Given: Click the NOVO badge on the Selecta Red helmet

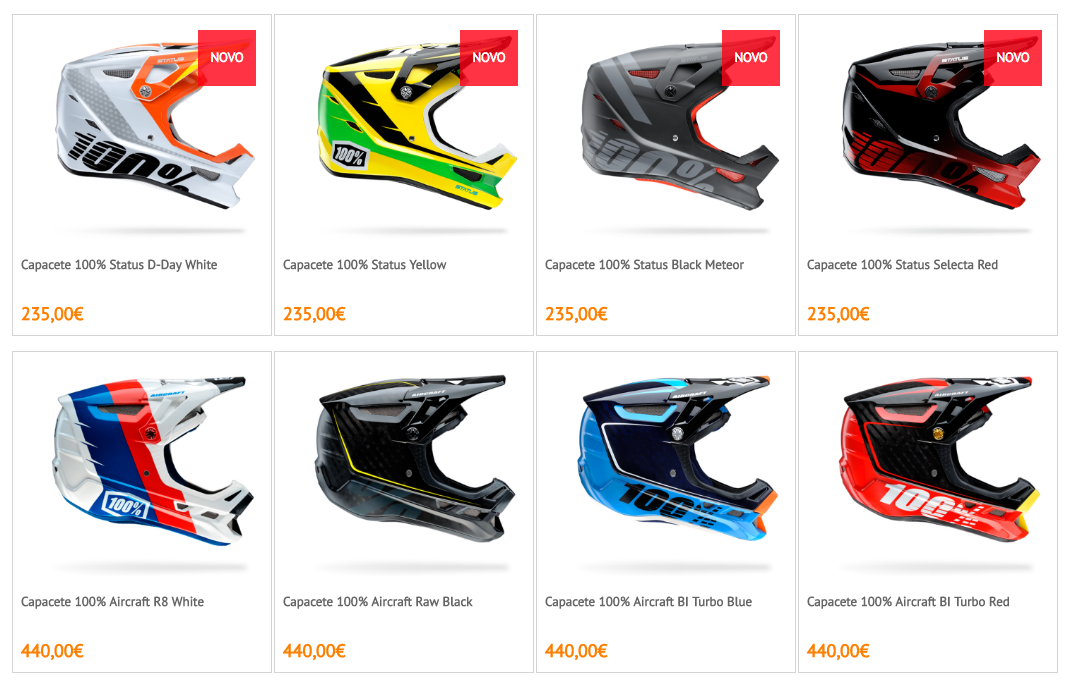Looking at the screenshot, I should click(1013, 57).
